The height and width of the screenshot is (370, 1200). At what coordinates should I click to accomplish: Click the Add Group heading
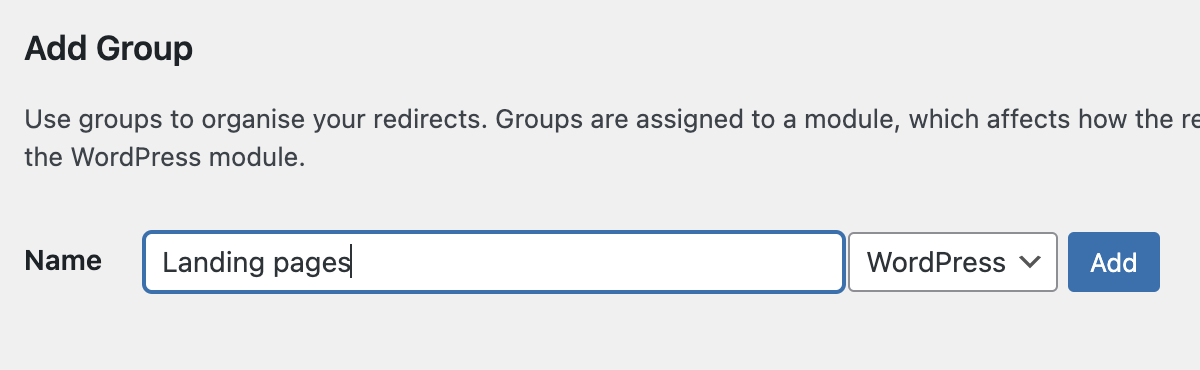[x=108, y=49]
